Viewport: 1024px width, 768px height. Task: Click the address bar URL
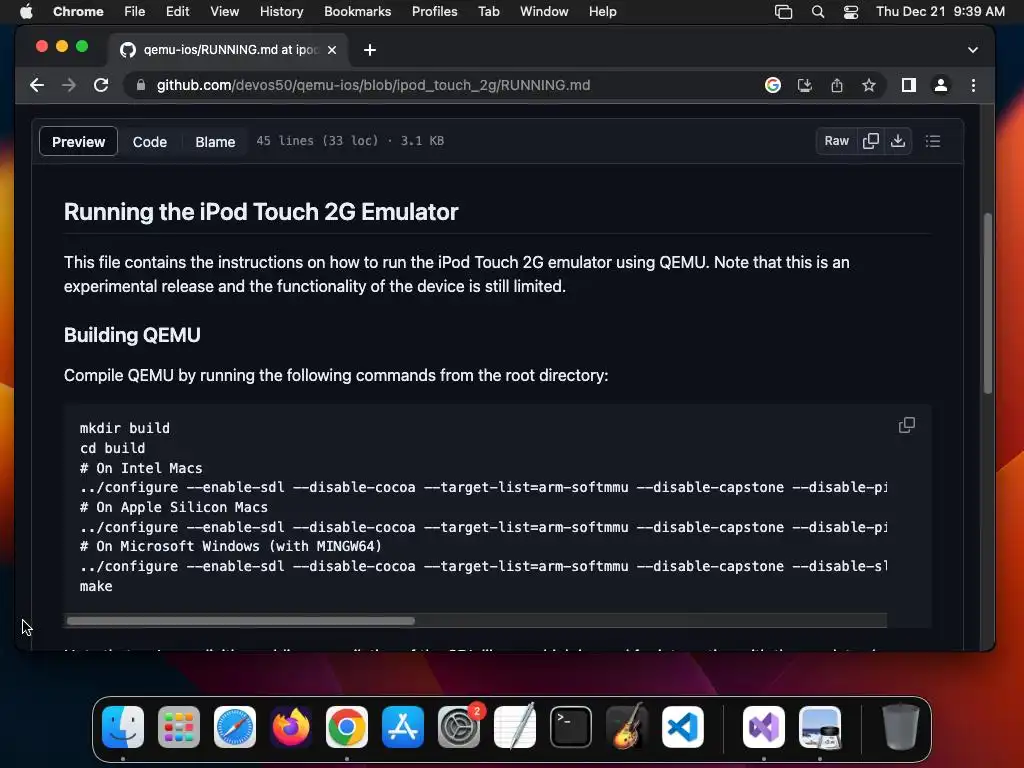coord(374,86)
